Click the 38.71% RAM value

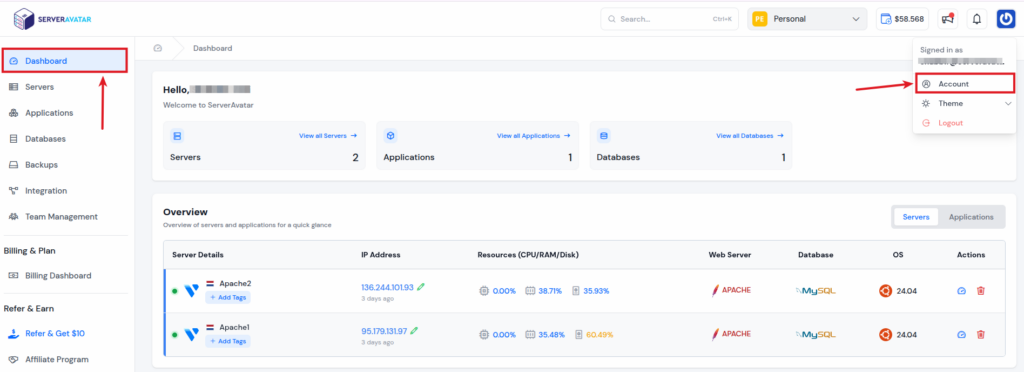550,291
